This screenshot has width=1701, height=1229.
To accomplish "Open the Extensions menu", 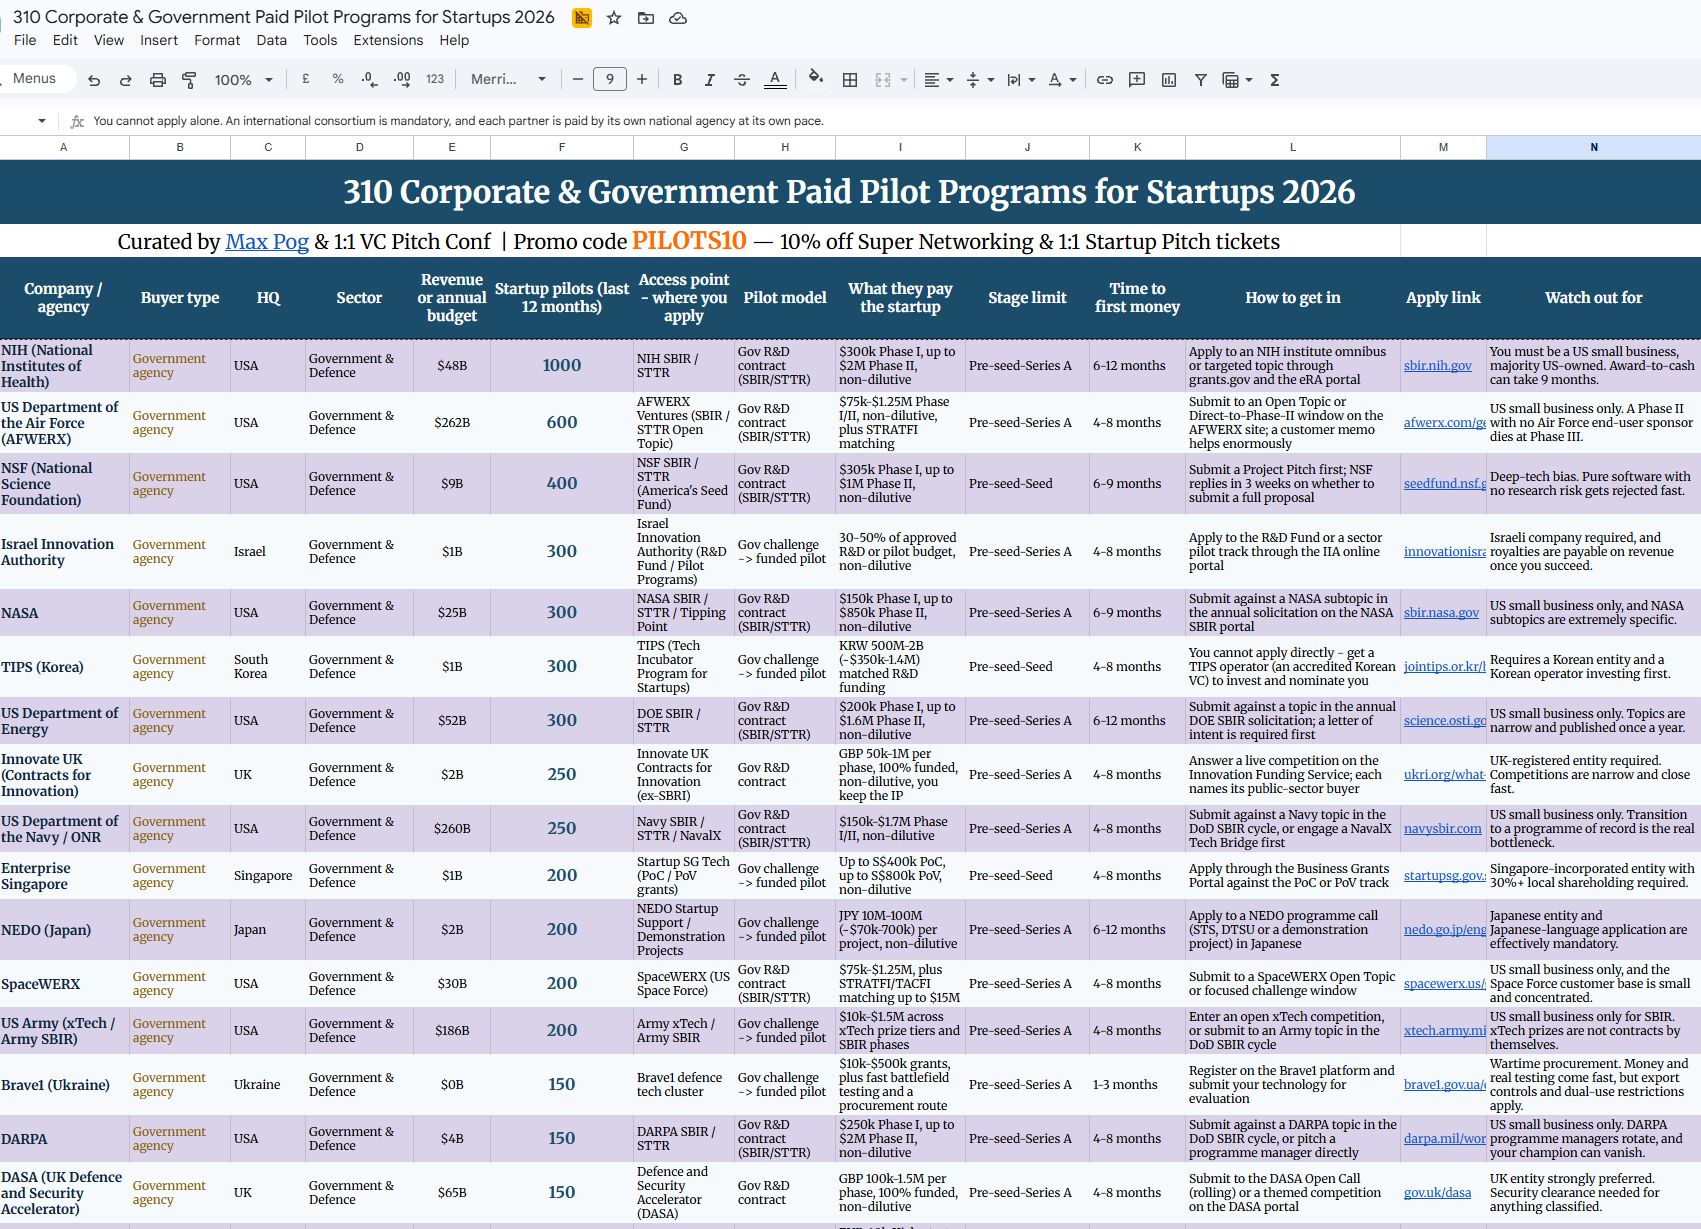I will click(x=388, y=40).
